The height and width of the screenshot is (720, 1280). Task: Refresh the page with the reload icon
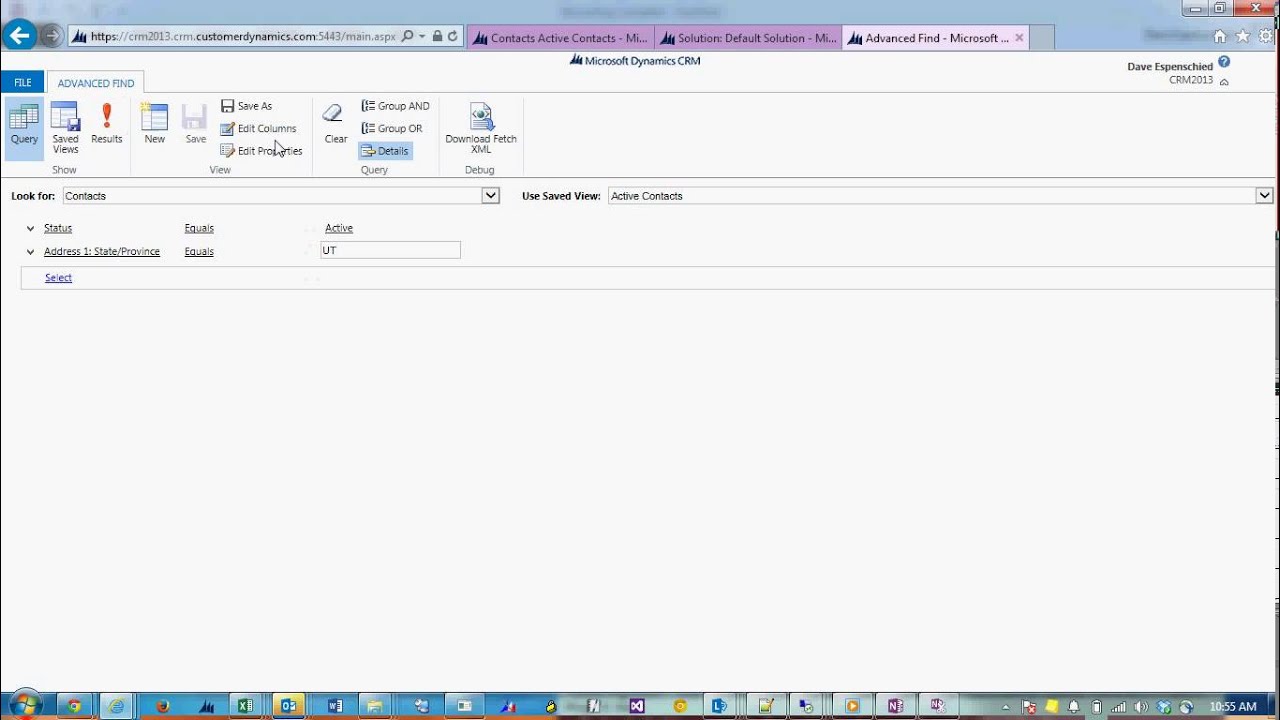click(453, 37)
